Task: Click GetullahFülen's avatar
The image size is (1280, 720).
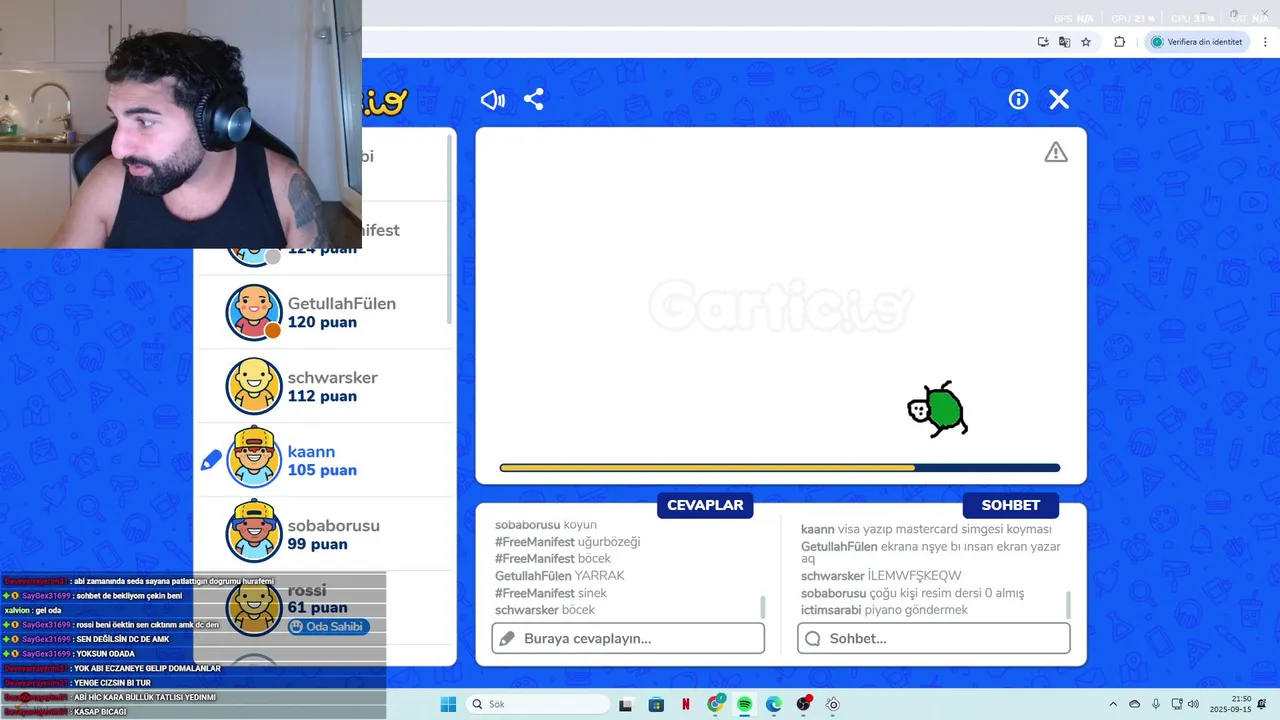Action: tap(254, 313)
